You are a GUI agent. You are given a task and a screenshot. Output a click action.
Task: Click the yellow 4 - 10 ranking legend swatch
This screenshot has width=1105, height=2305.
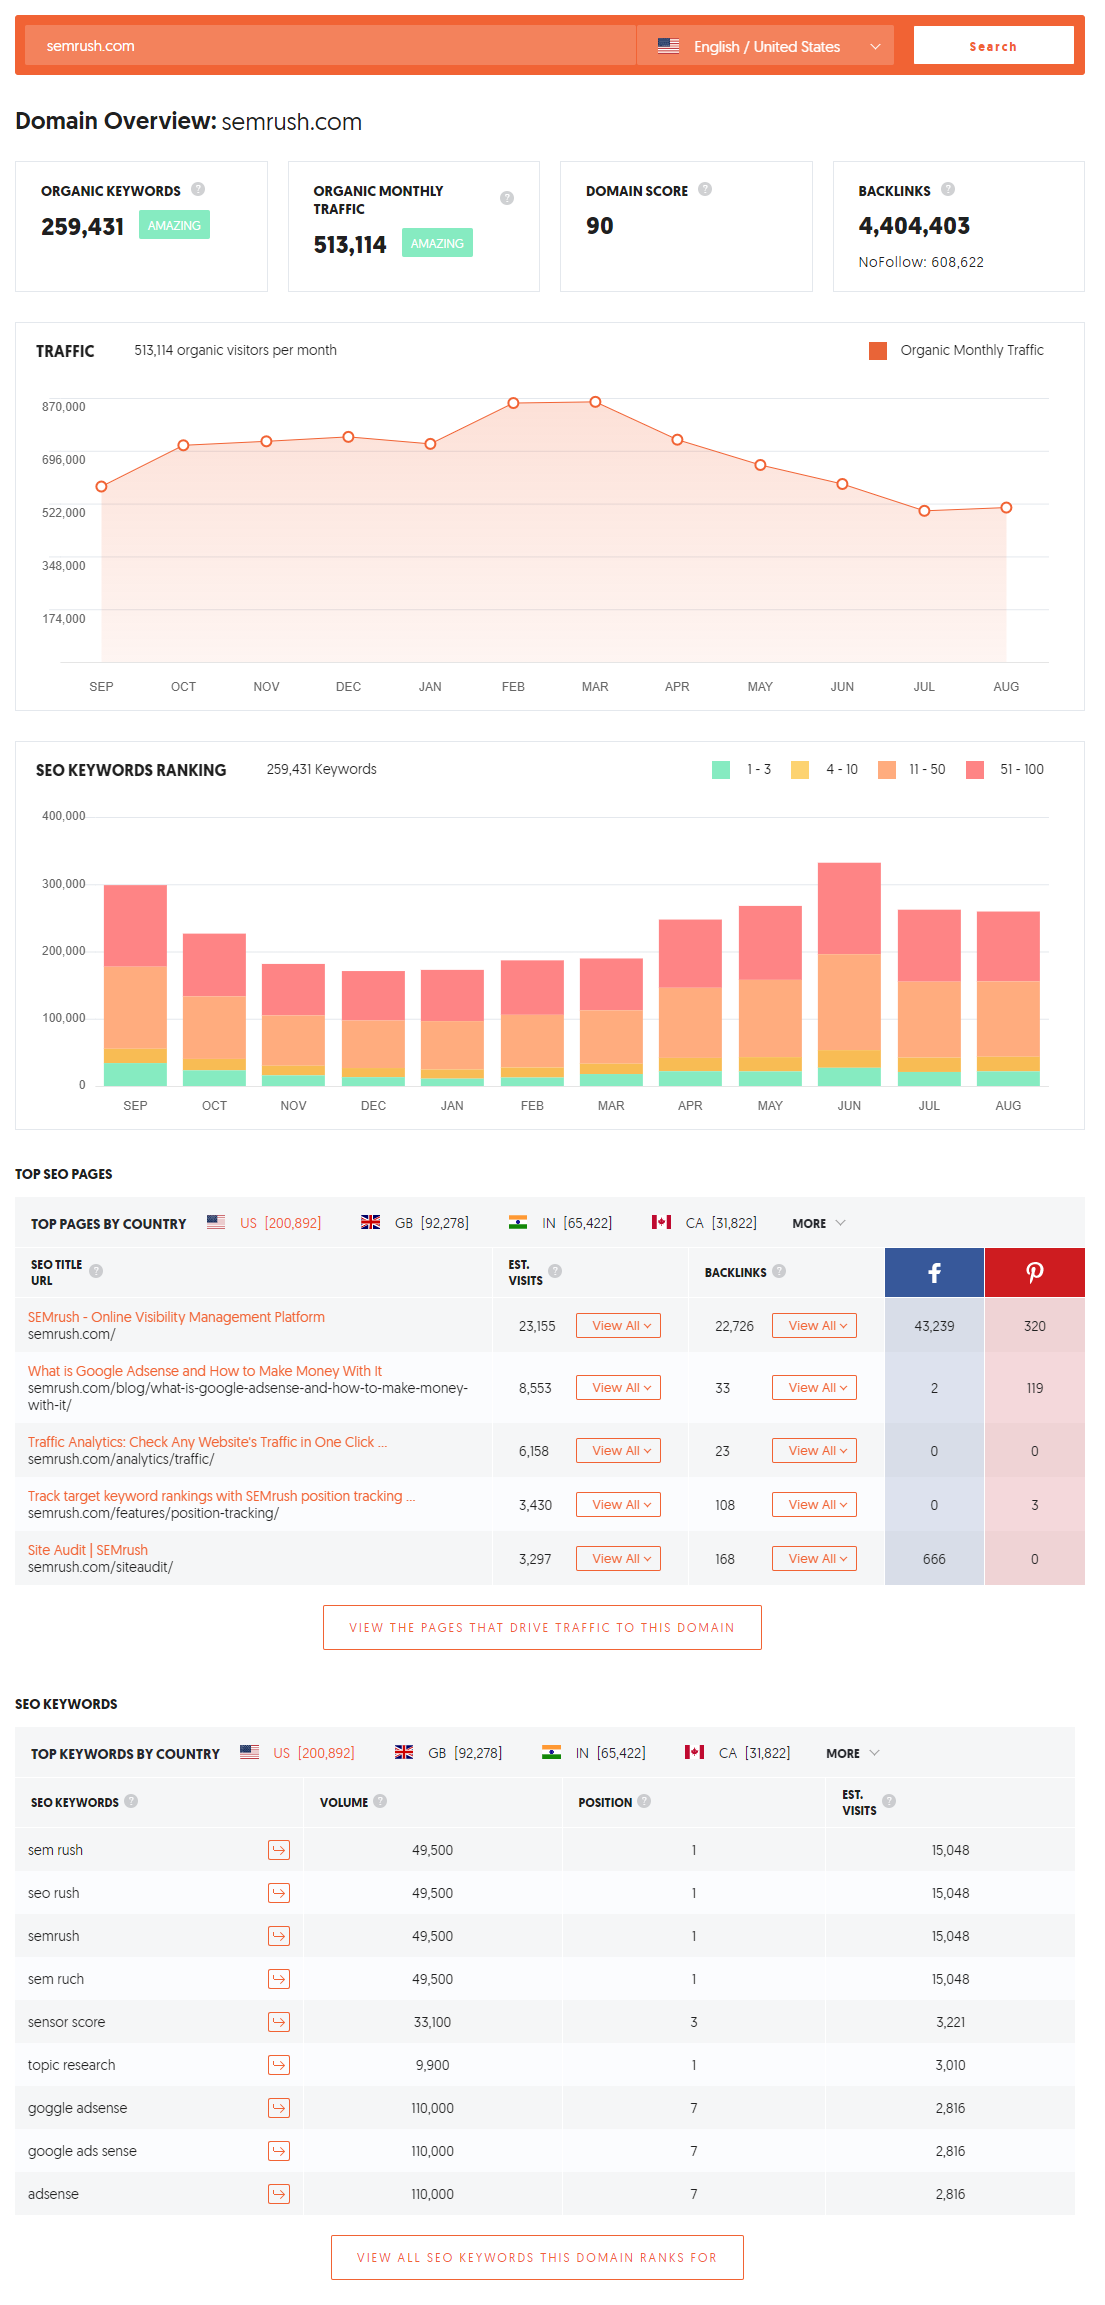(x=800, y=770)
